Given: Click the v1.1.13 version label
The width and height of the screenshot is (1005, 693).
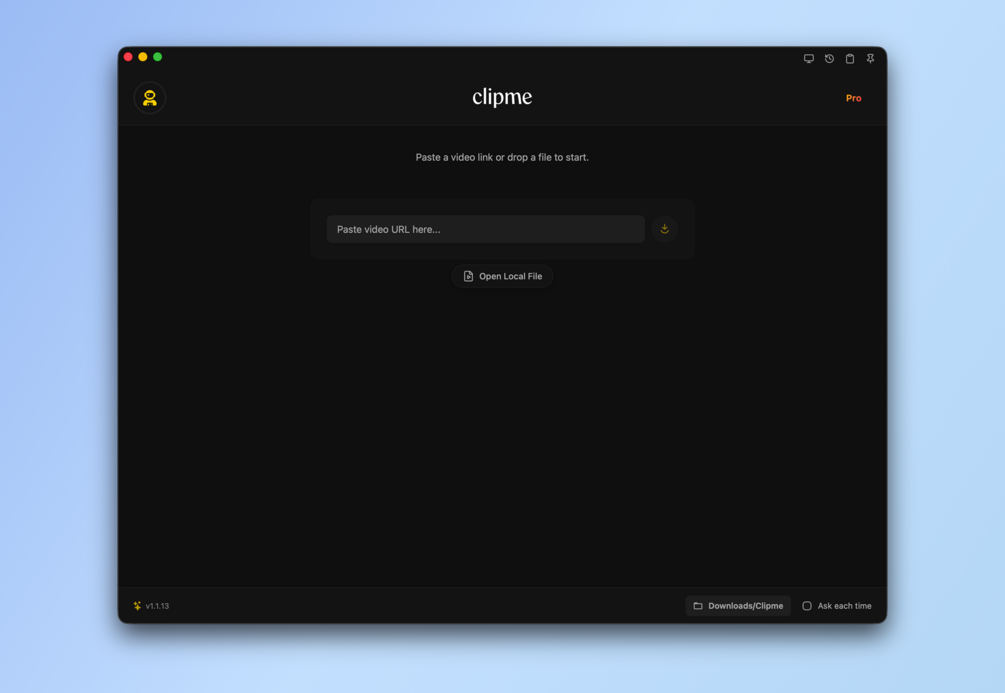Looking at the screenshot, I should pos(158,606).
